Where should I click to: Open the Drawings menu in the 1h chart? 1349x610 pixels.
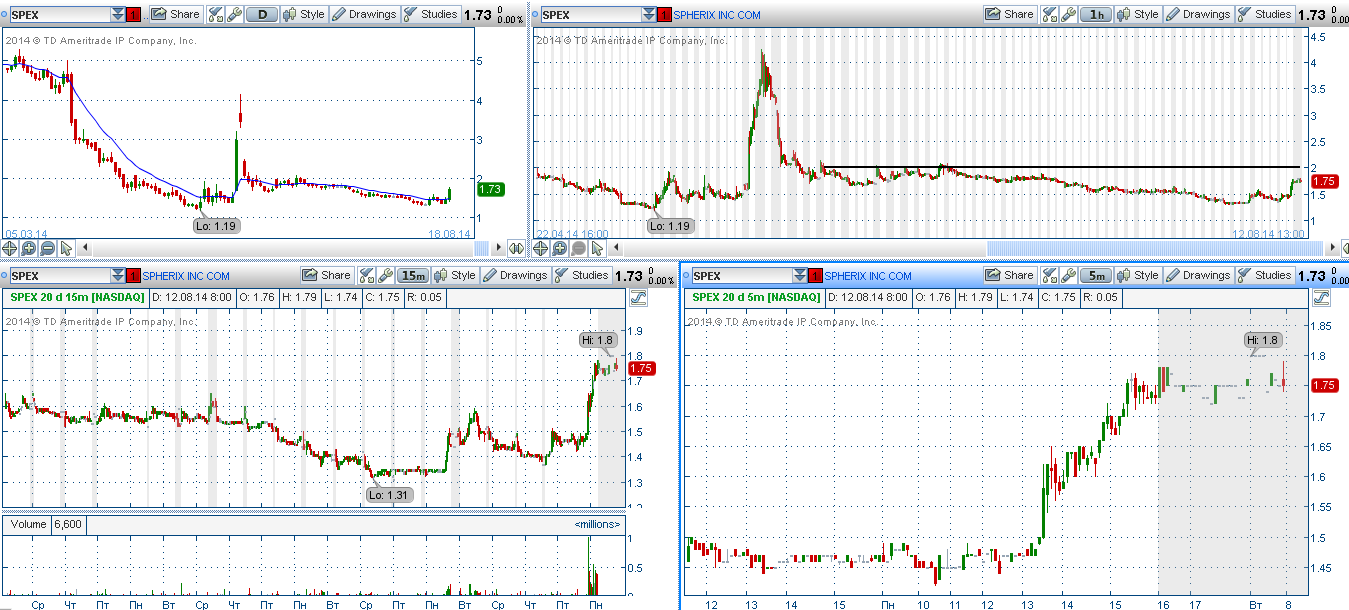click(1198, 15)
